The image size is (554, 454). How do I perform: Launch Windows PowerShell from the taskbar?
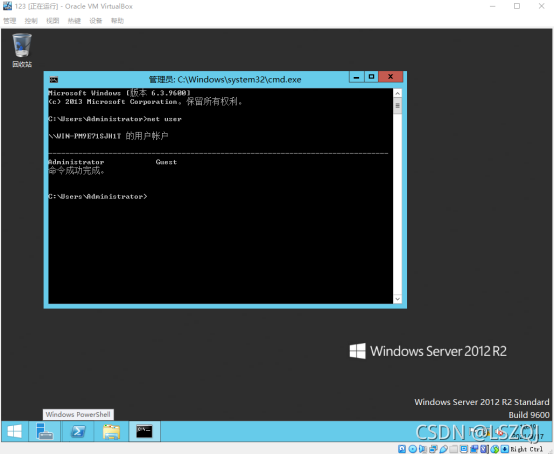click(78, 431)
